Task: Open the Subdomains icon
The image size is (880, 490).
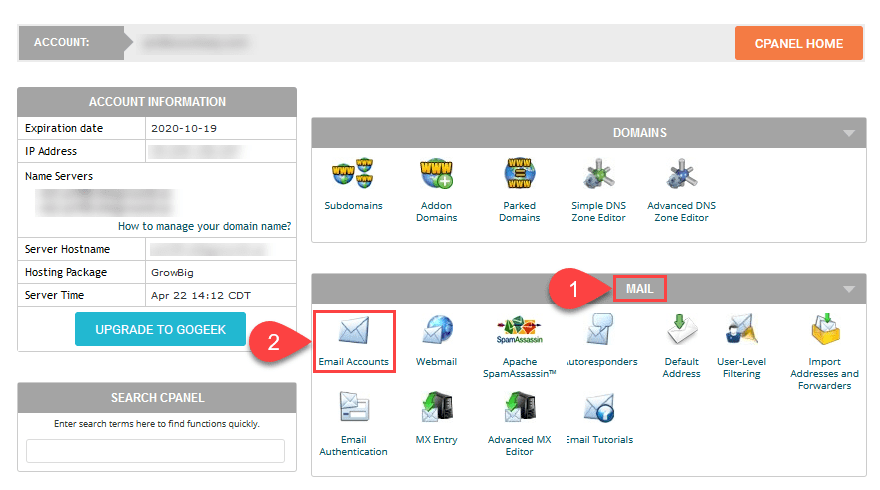Action: tap(353, 184)
